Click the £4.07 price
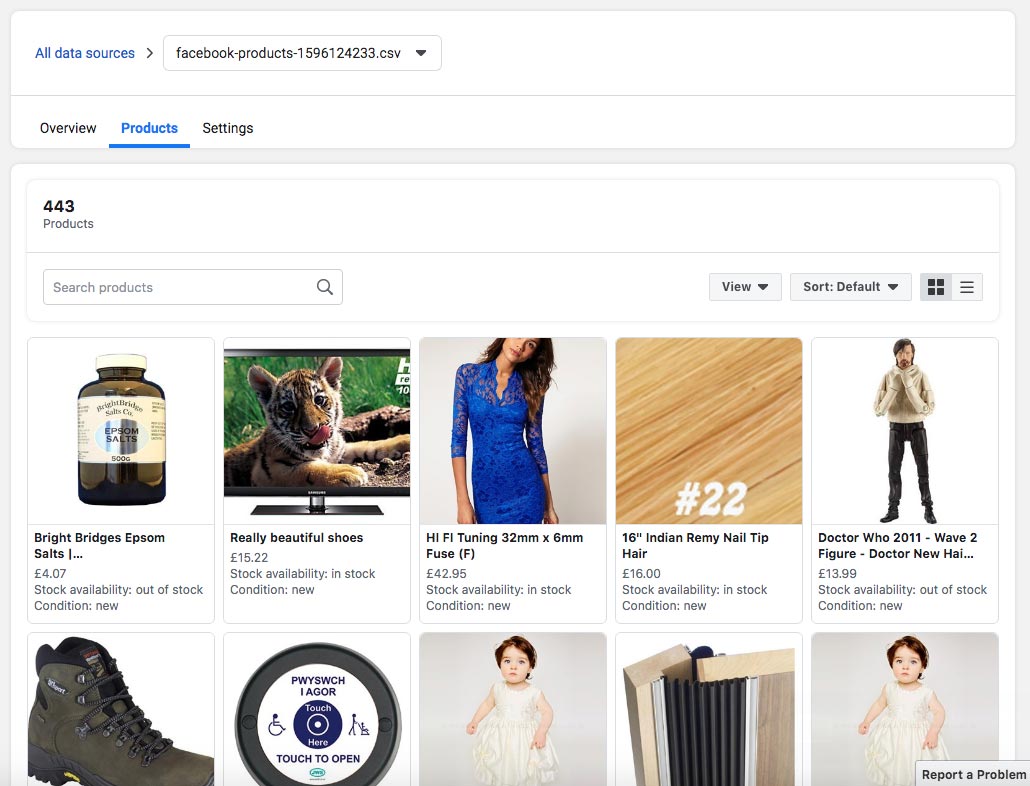Viewport: 1030px width, 786px height. tap(50, 573)
